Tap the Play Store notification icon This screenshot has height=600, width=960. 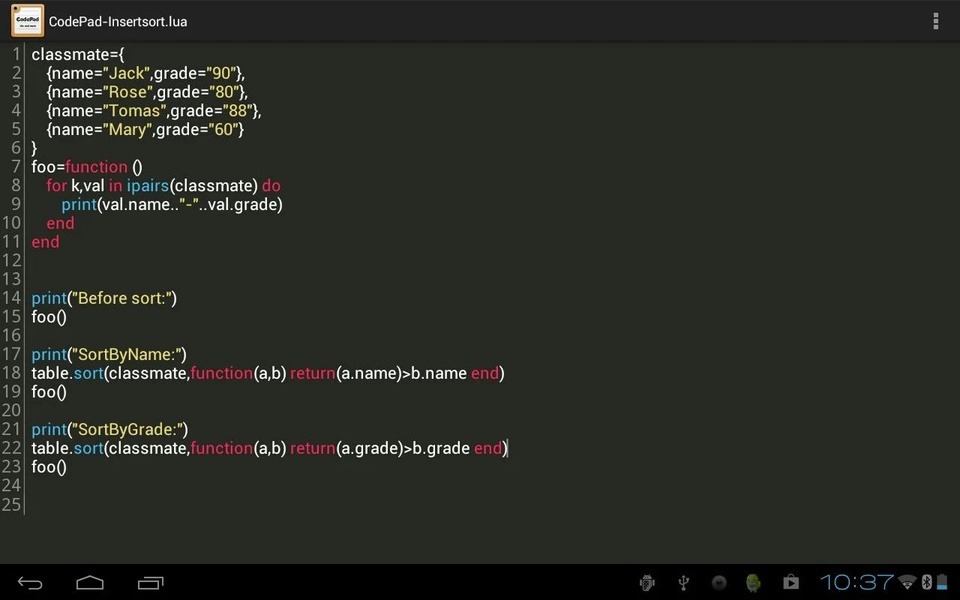(x=791, y=582)
